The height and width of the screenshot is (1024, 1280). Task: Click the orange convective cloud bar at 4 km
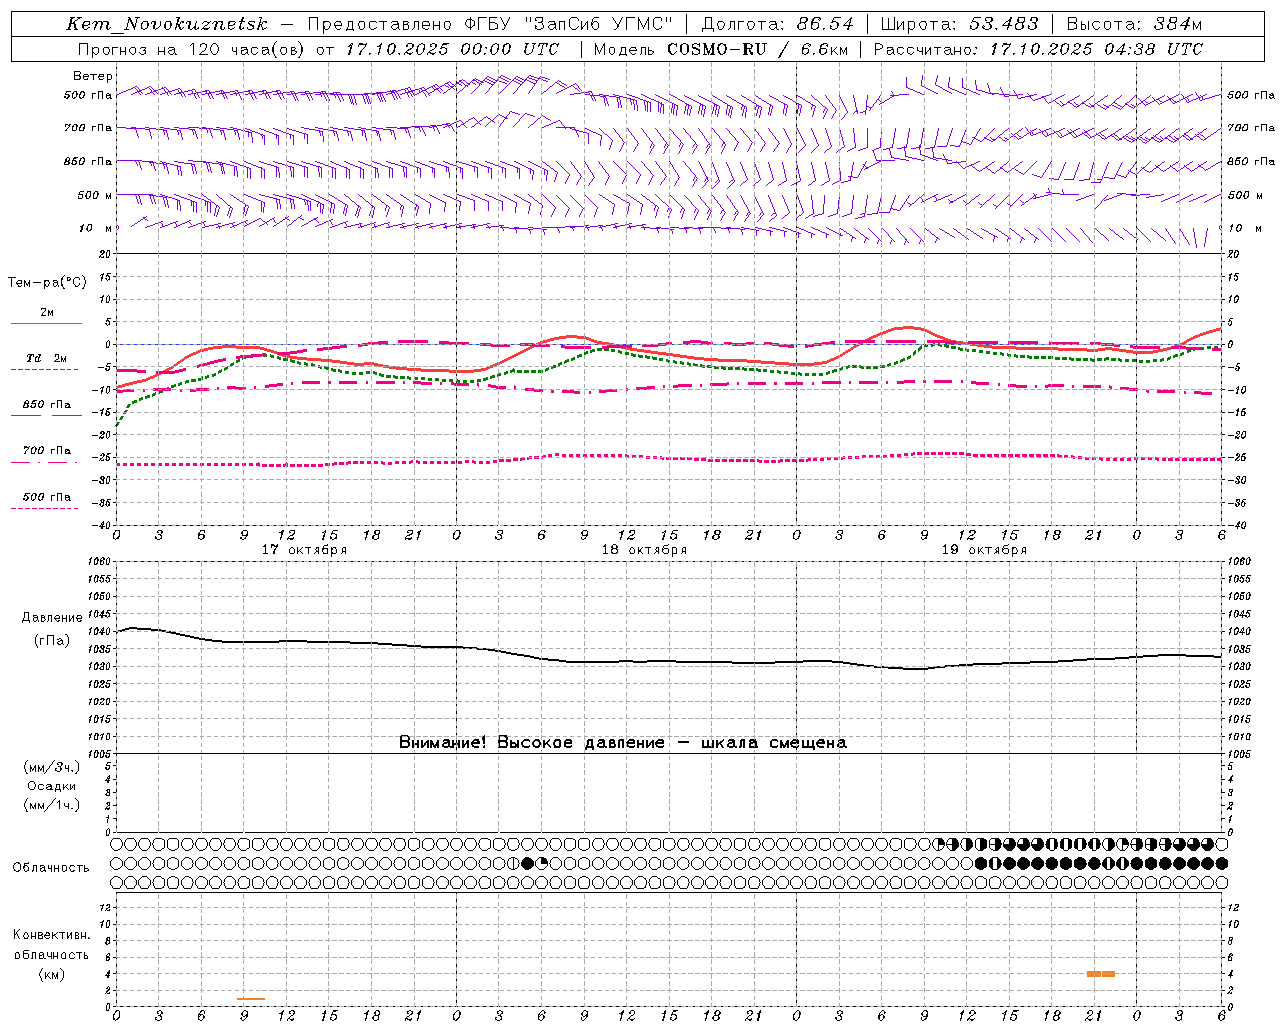tap(1101, 974)
